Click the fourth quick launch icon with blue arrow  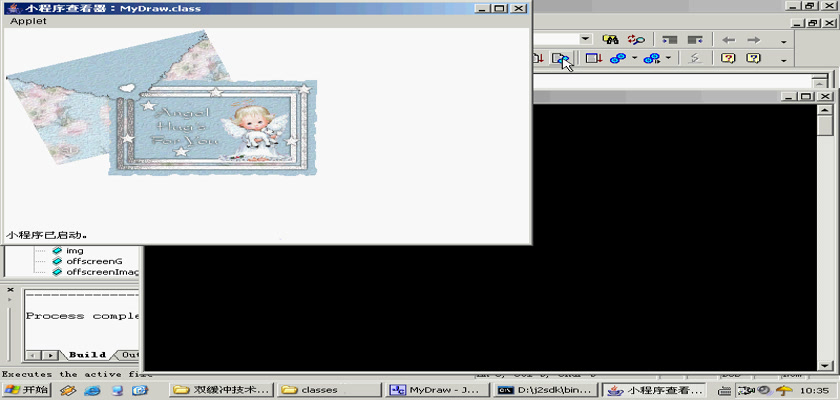click(140, 390)
